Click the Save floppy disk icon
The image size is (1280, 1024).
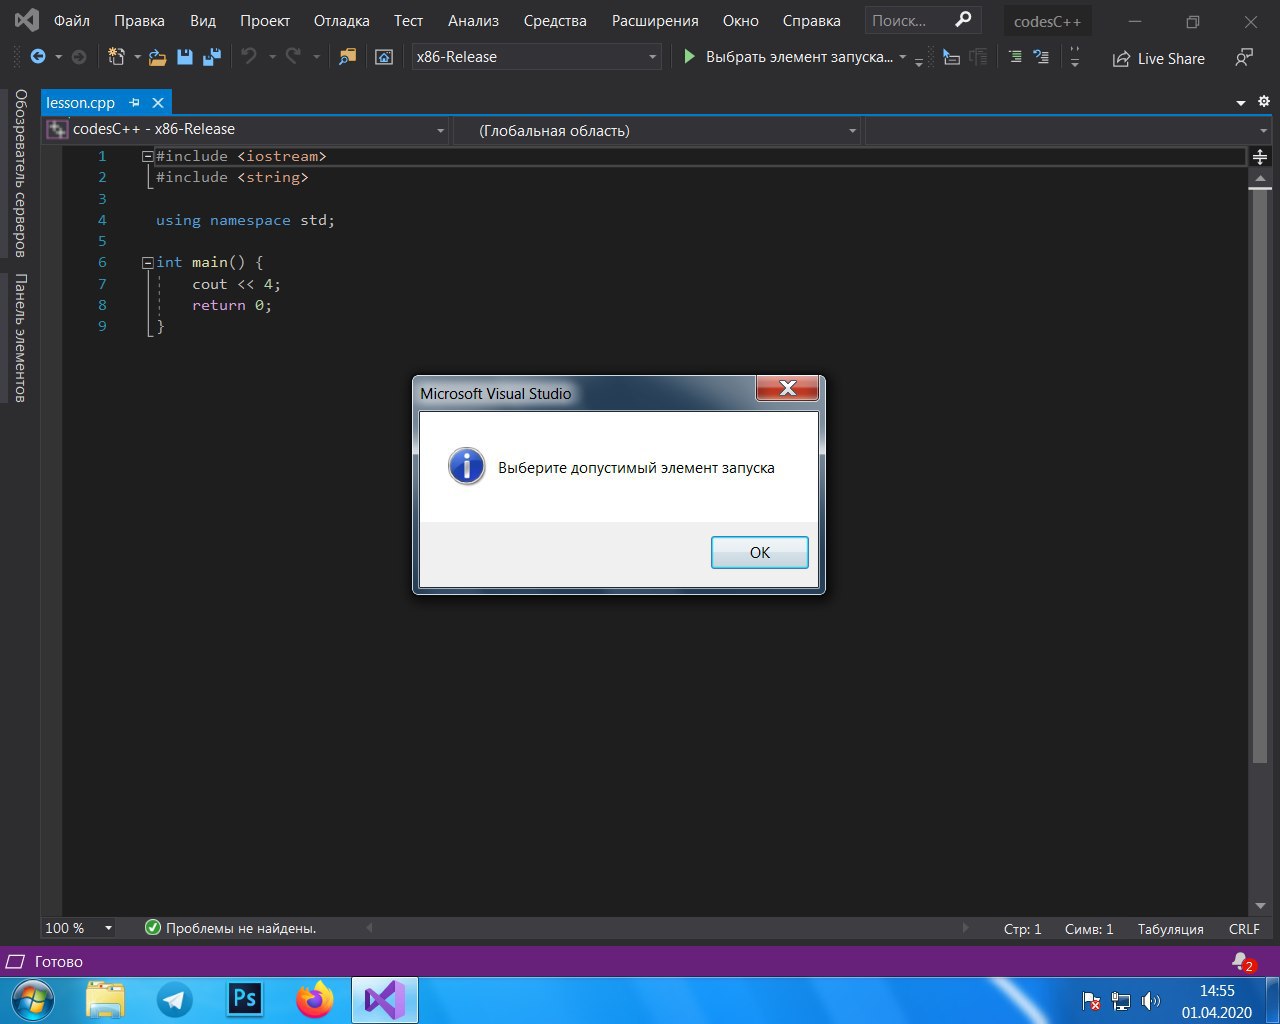tap(185, 57)
